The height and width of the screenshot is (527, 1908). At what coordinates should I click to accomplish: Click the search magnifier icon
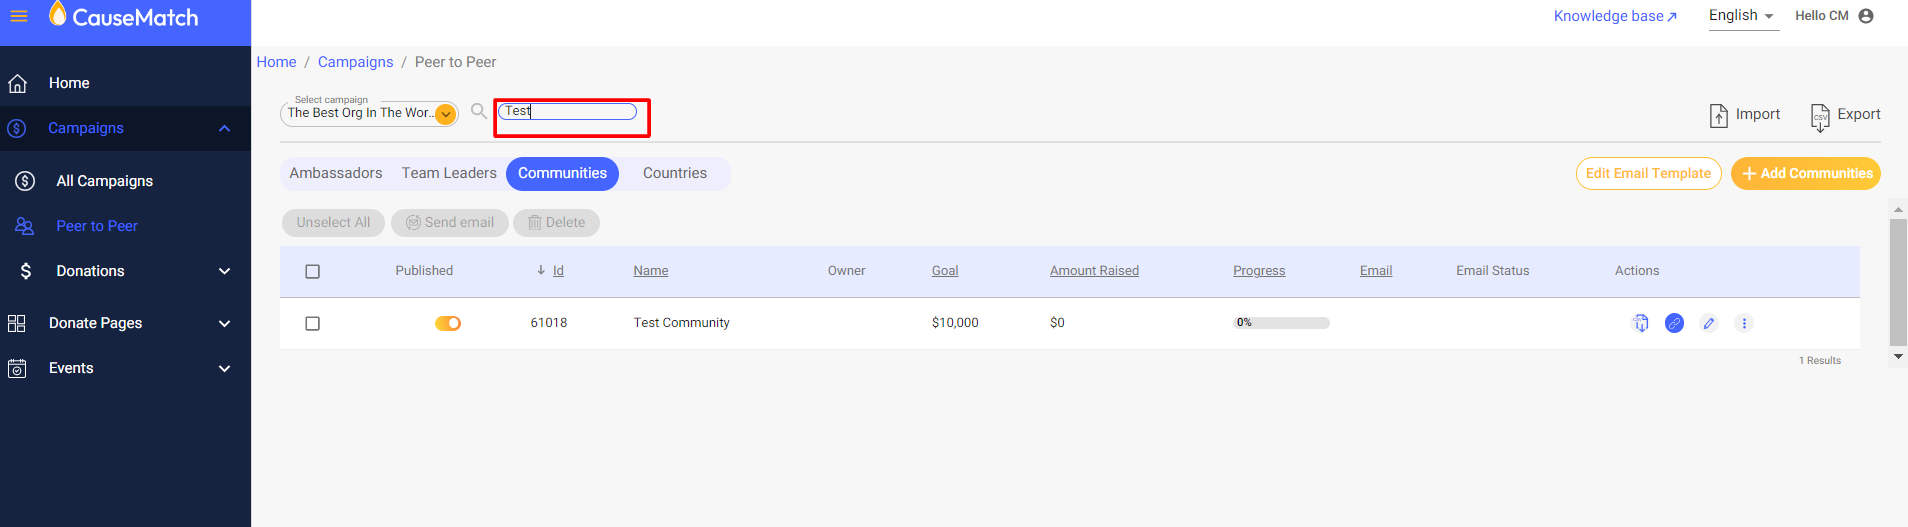coord(479,111)
